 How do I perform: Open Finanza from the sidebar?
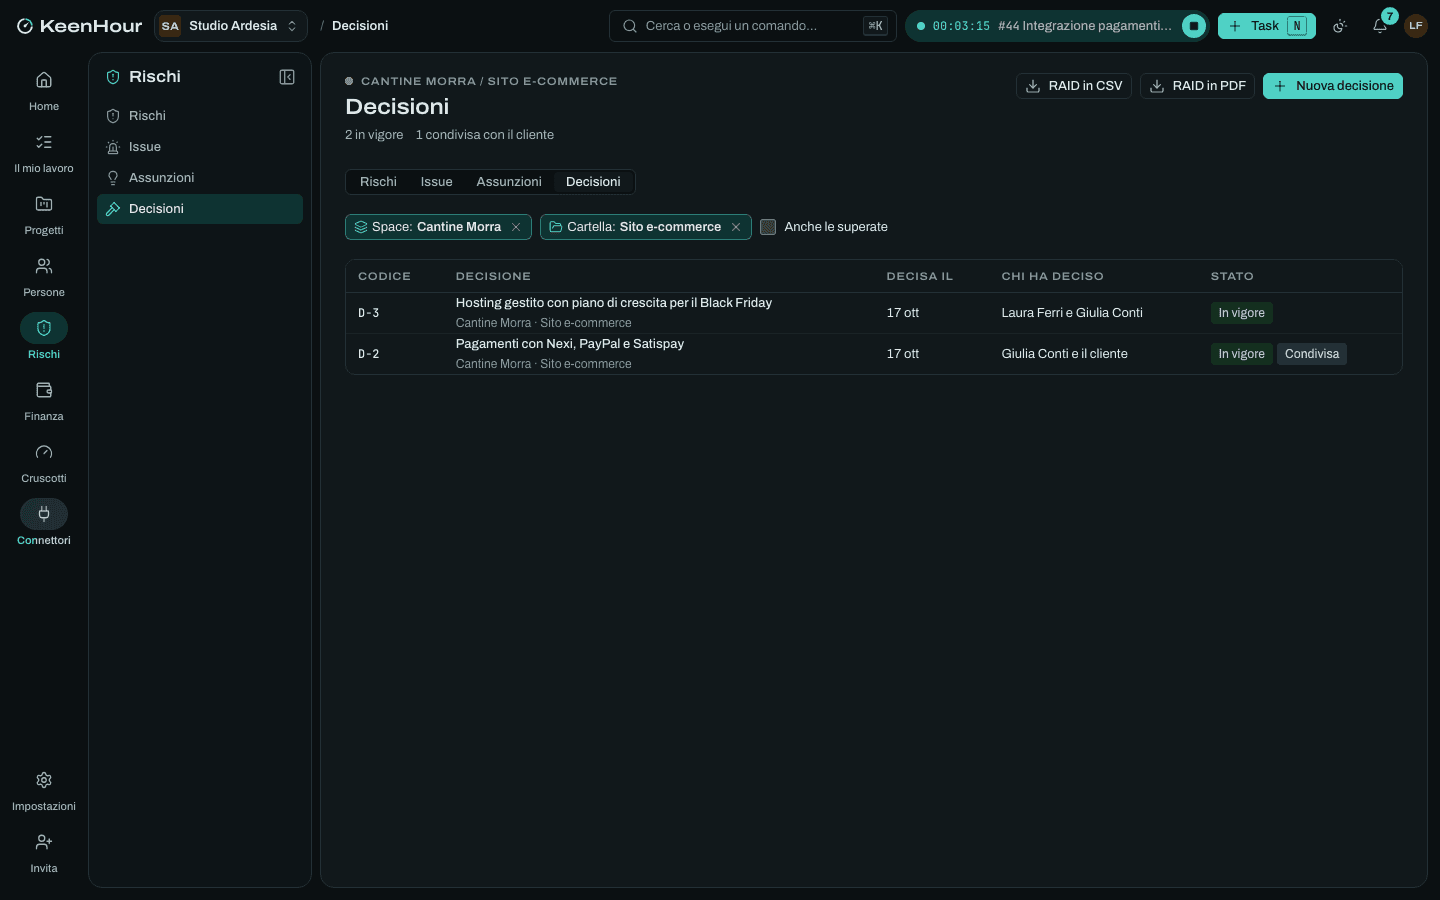[44, 401]
